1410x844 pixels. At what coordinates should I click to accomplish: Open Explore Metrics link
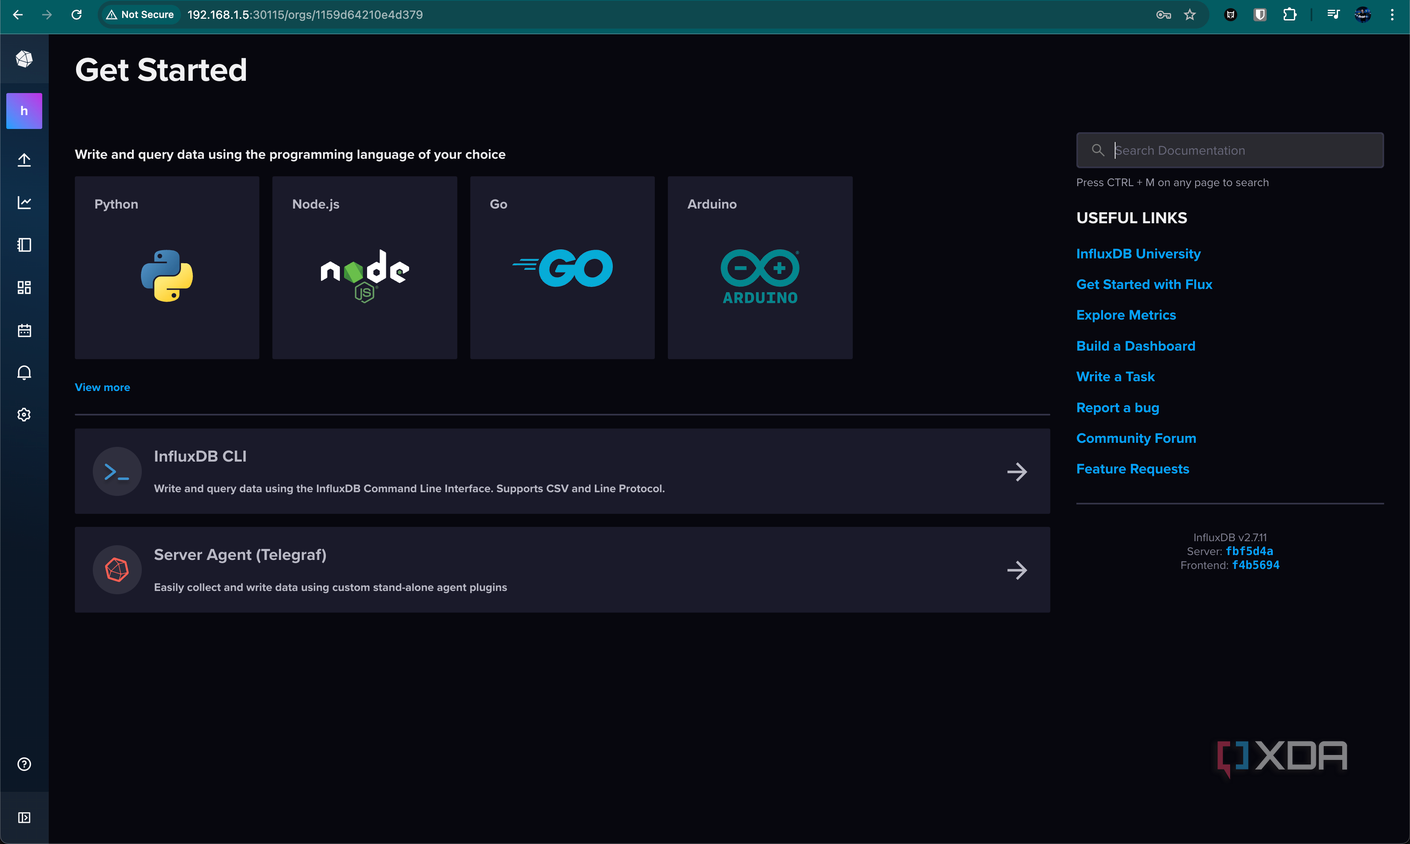(1126, 315)
